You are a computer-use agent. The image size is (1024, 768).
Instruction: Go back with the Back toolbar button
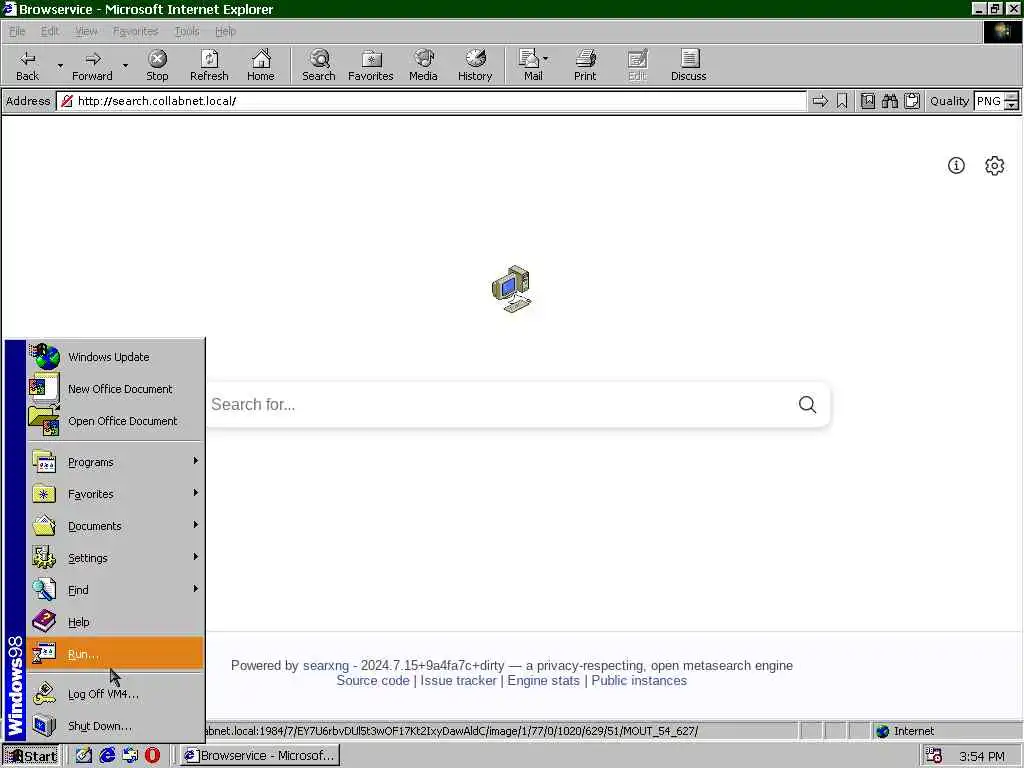pos(27,65)
